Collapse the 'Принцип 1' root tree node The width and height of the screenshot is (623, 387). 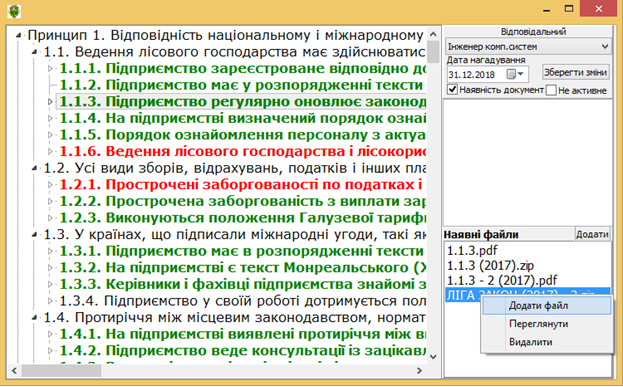[x=18, y=35]
